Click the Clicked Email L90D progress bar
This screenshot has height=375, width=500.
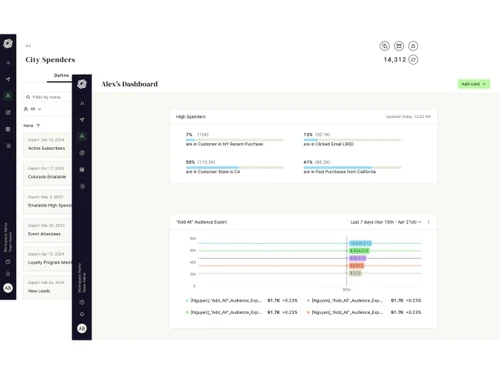pyautogui.click(x=352, y=140)
